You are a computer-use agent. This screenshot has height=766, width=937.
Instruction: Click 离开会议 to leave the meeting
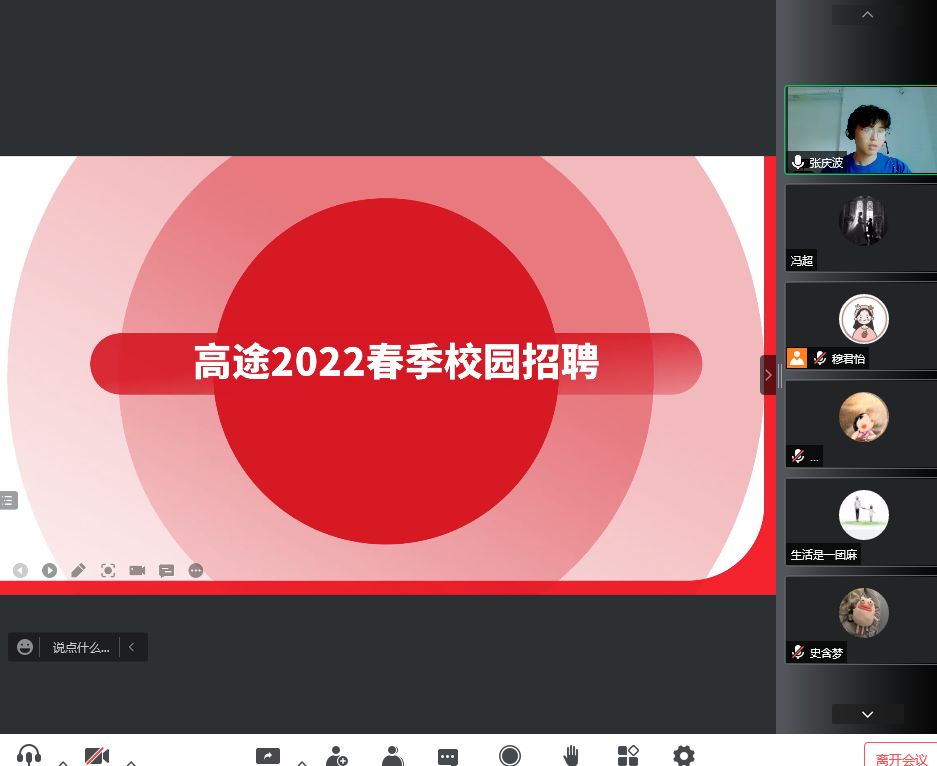click(x=901, y=758)
